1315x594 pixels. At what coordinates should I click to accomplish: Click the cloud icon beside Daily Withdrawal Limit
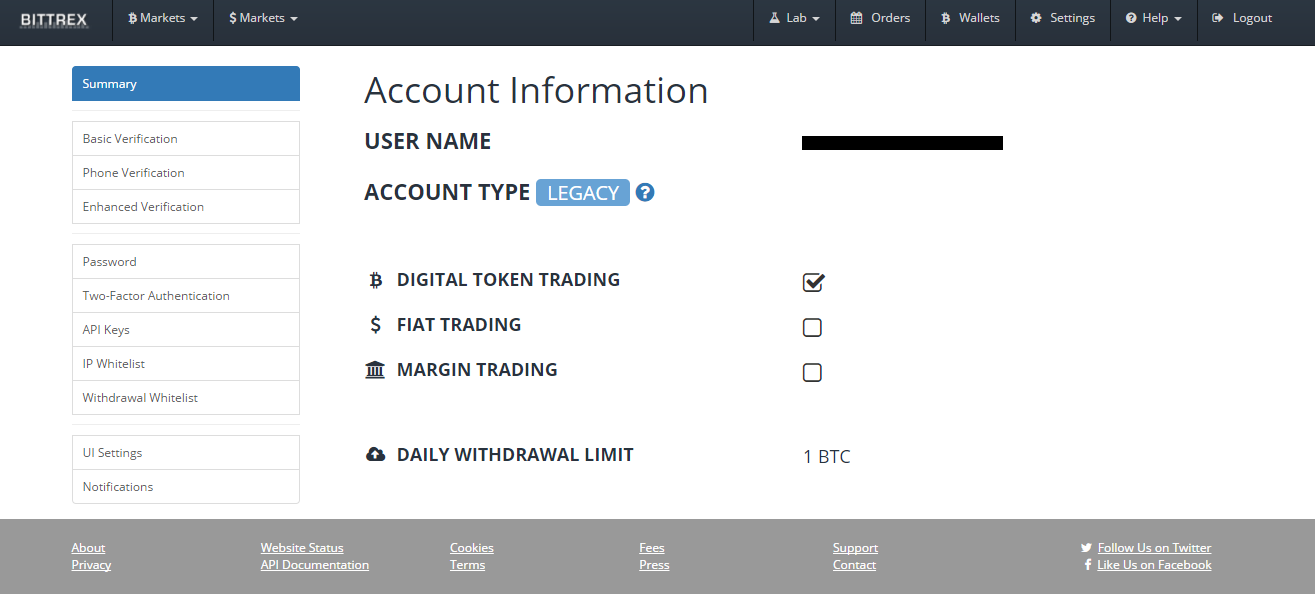tap(376, 455)
